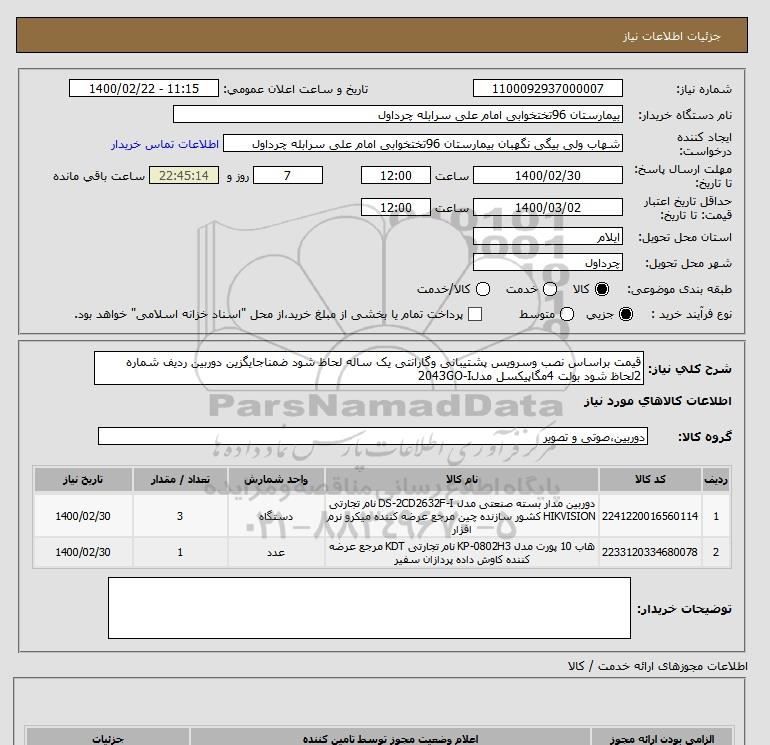770x745 pixels.
Task: Open اطلاعات تماس خریدار link
Action: pyautogui.click(x=165, y=144)
